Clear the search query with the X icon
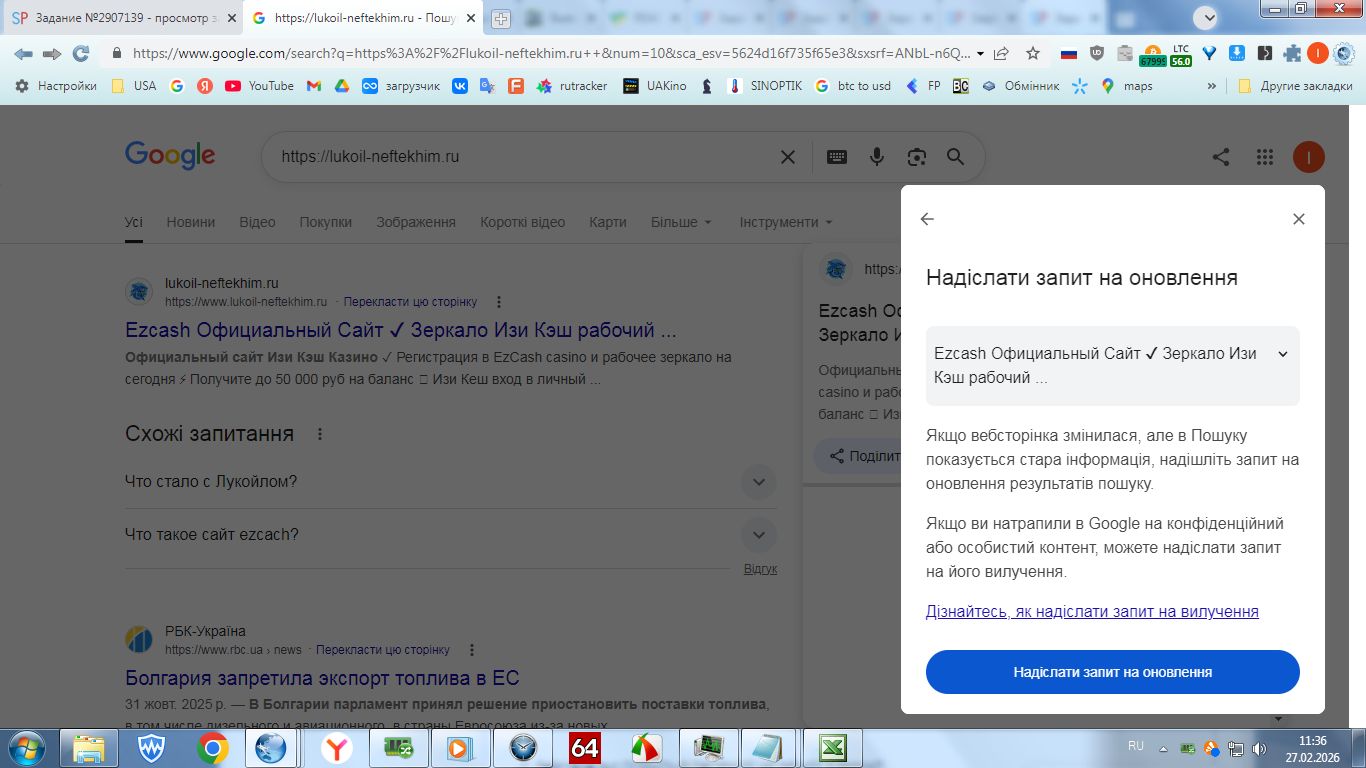 788,157
